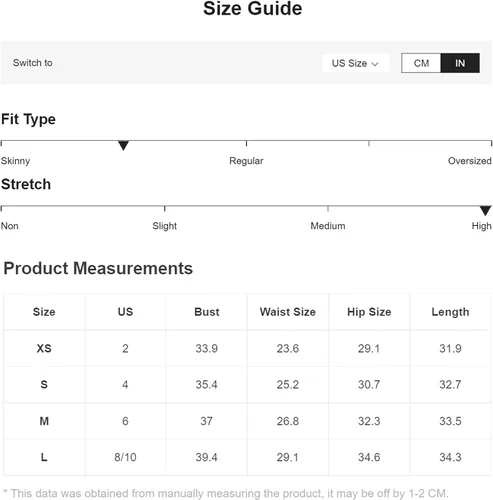Click the Fit Type slider marker
493x500 pixels.
[123, 145]
